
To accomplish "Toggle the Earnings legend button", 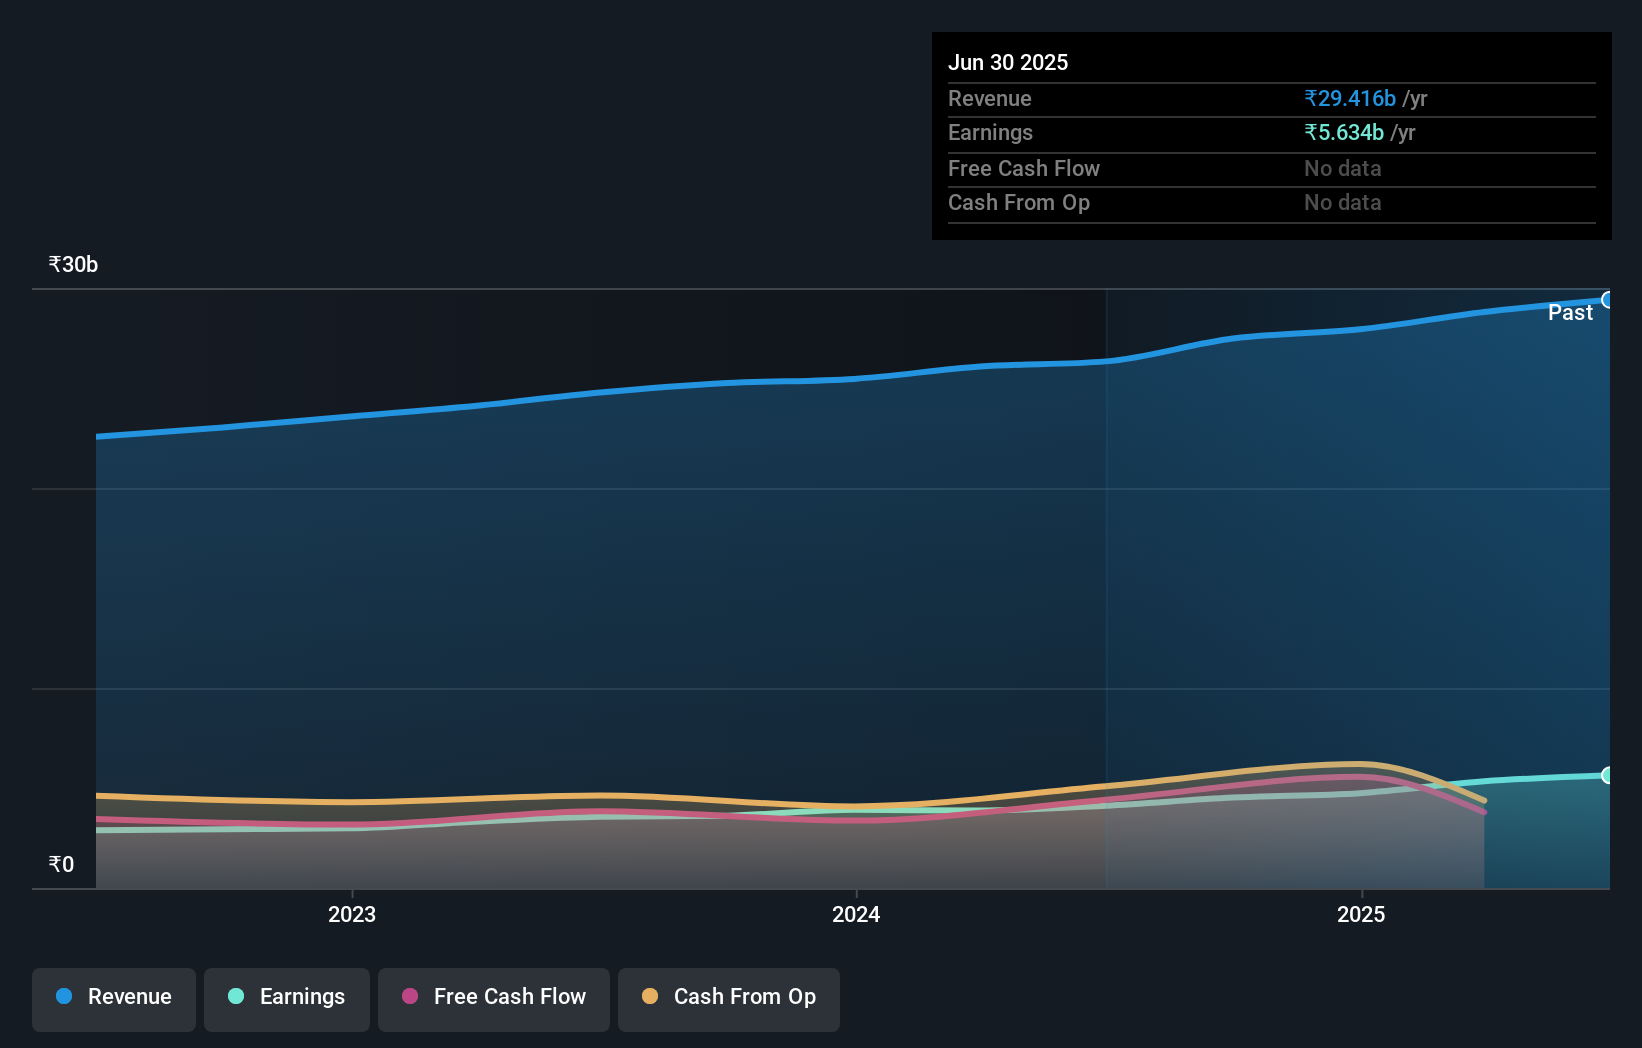I will point(287,999).
